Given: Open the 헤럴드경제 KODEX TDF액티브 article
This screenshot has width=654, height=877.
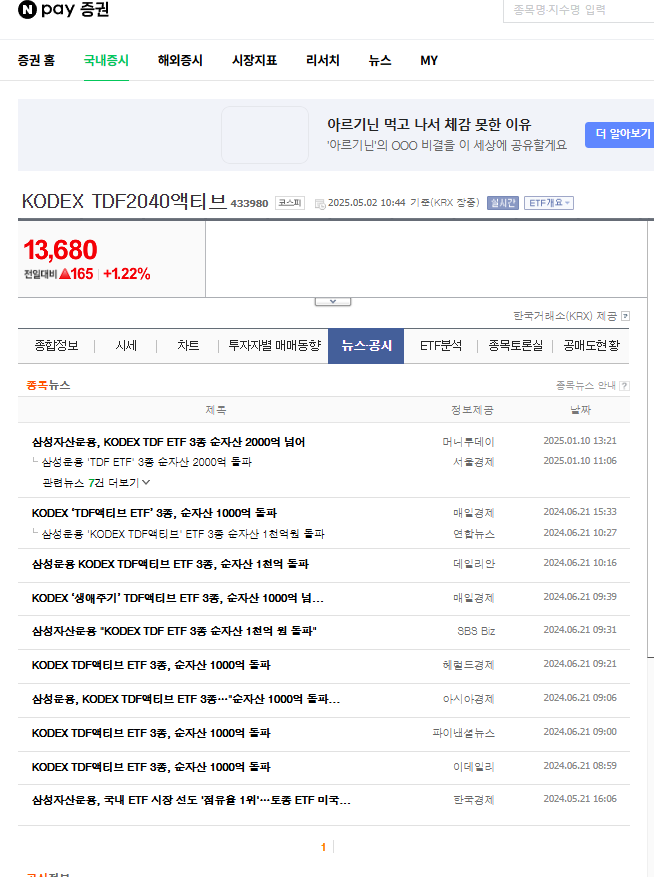Looking at the screenshot, I should [x=151, y=666].
